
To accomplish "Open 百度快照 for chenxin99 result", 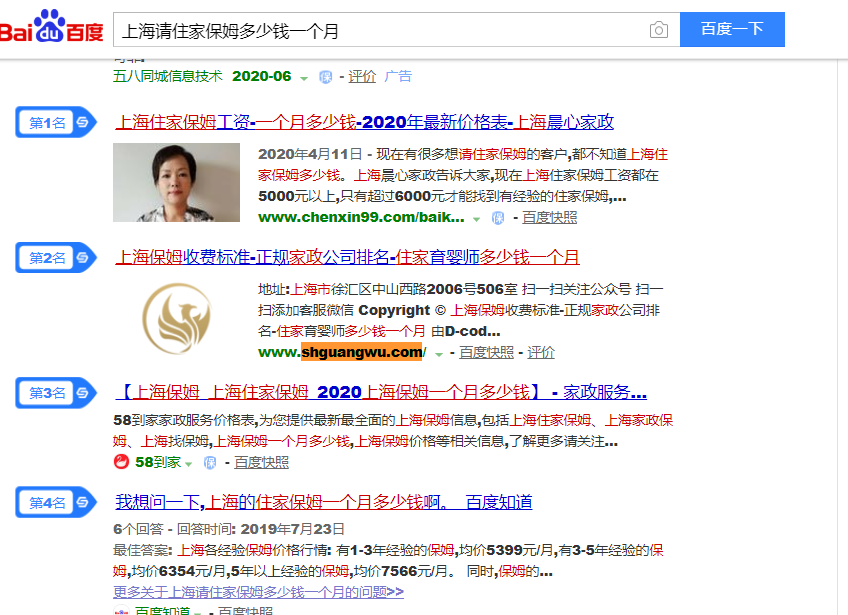I will (x=549, y=217).
